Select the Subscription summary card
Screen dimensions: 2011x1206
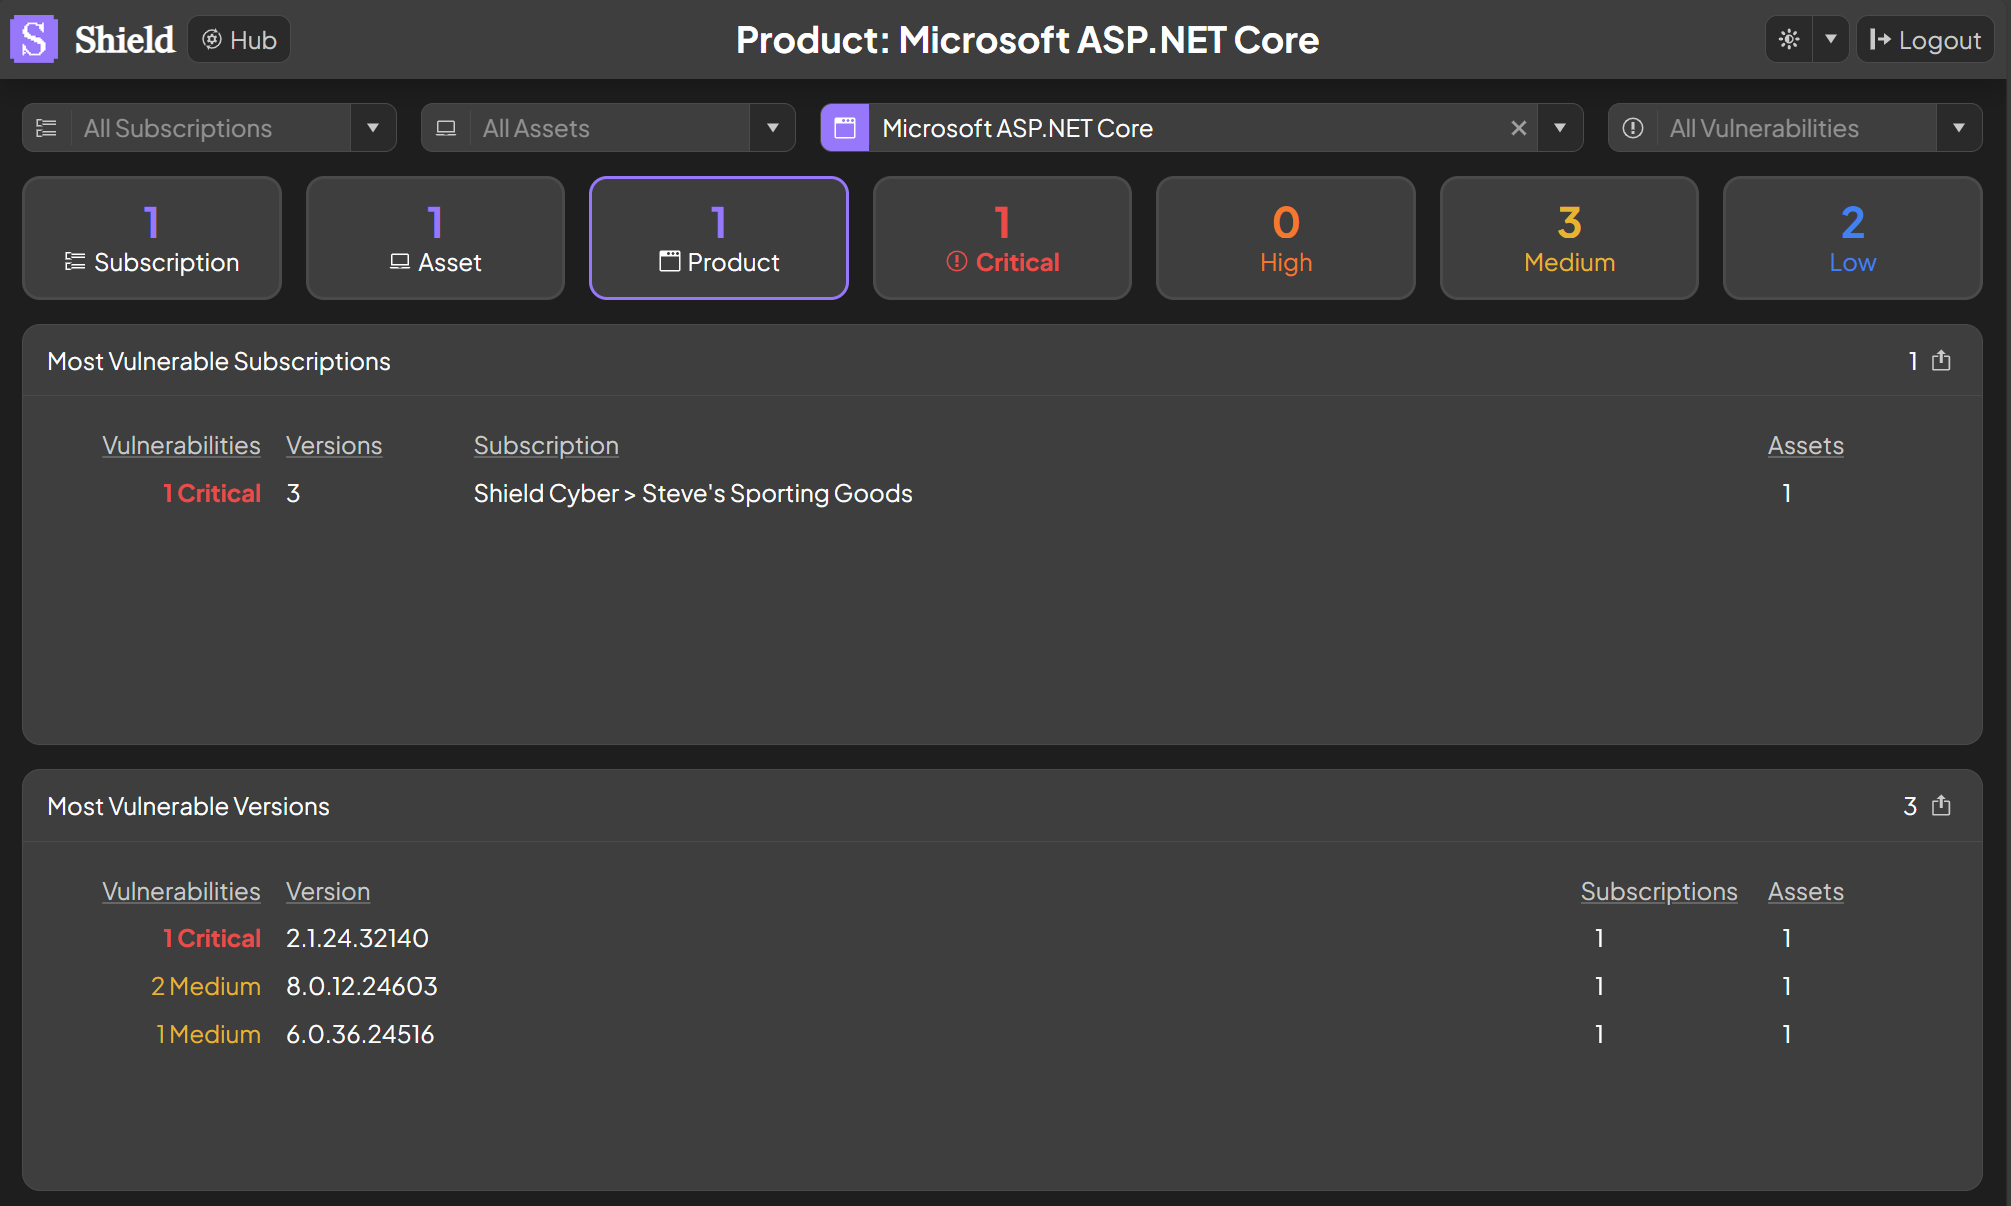[152, 238]
